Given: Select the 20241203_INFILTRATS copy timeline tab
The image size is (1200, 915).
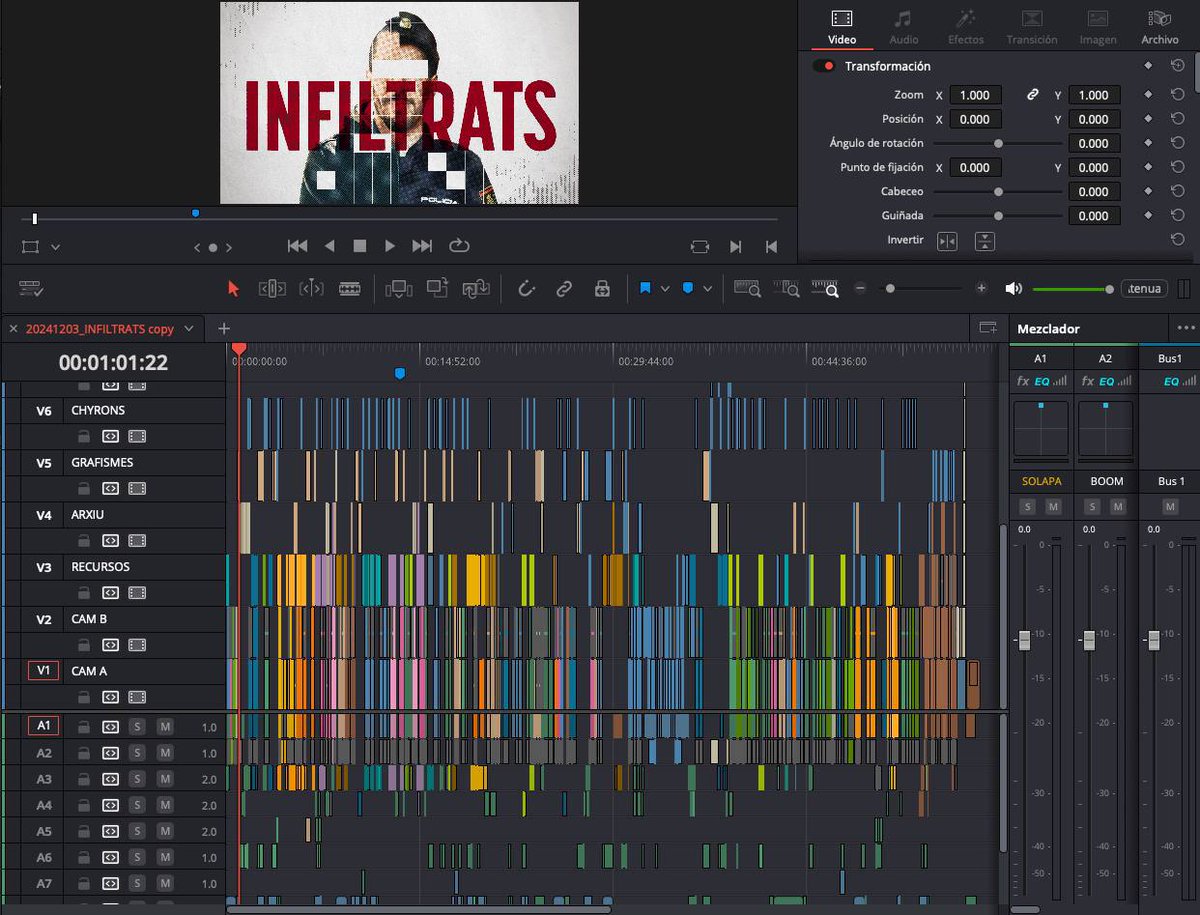Looking at the screenshot, I should coord(98,328).
